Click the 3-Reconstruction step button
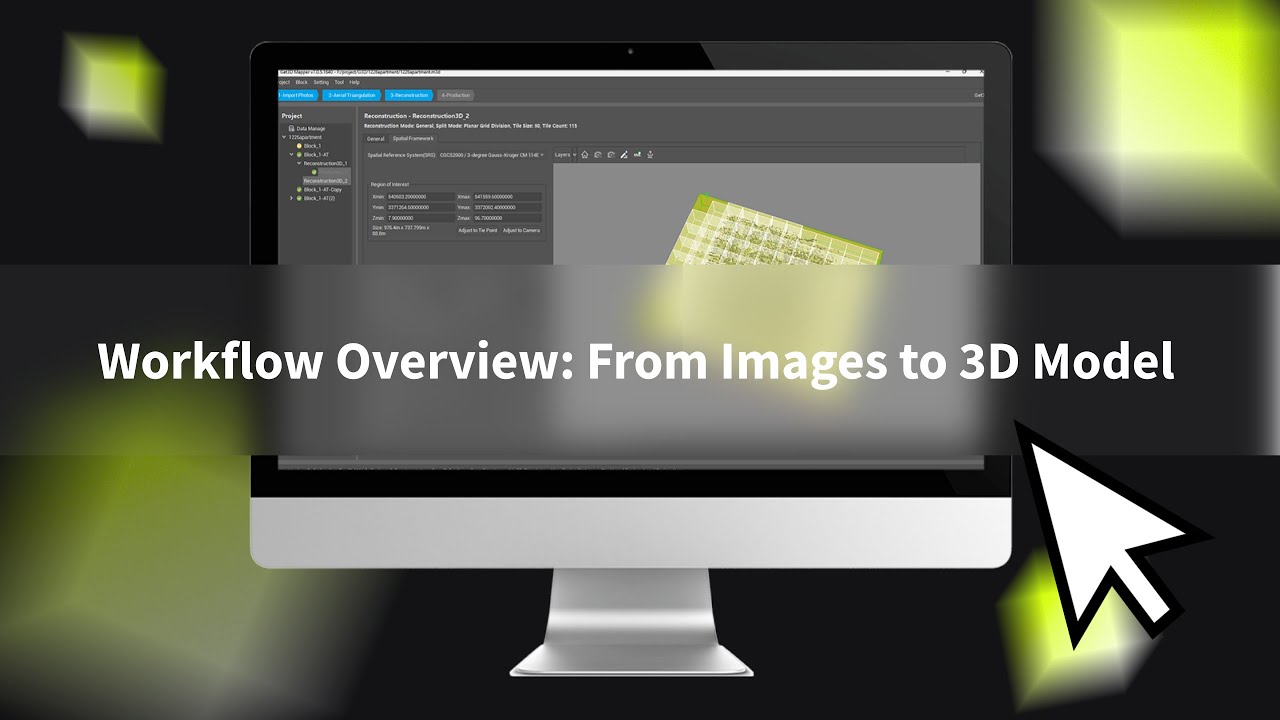 point(409,95)
